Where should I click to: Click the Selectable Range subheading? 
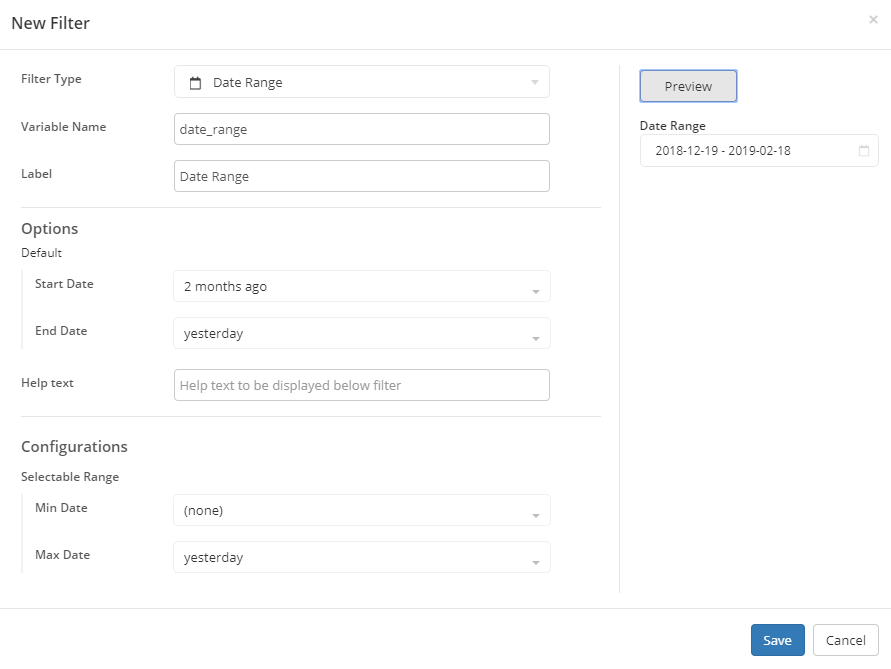[x=70, y=477]
